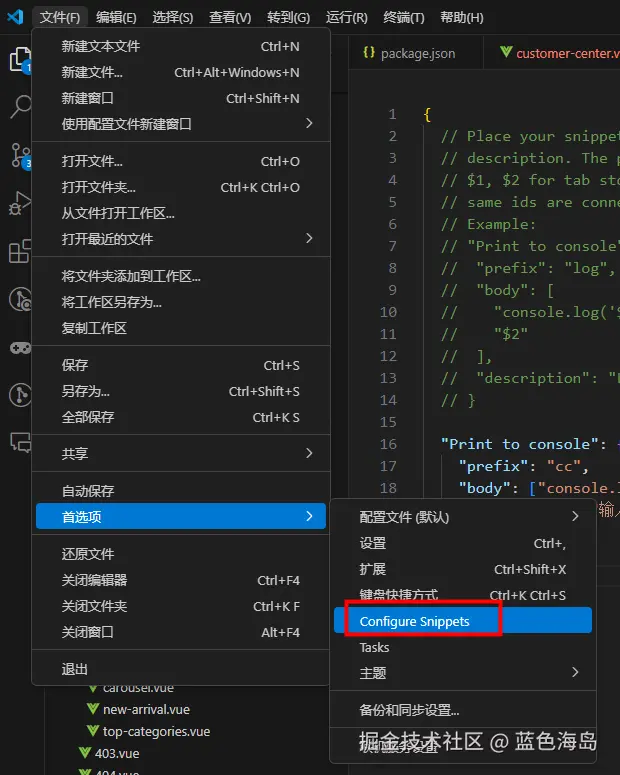Choose 将文件夹添加到工作区... entry

181,276
